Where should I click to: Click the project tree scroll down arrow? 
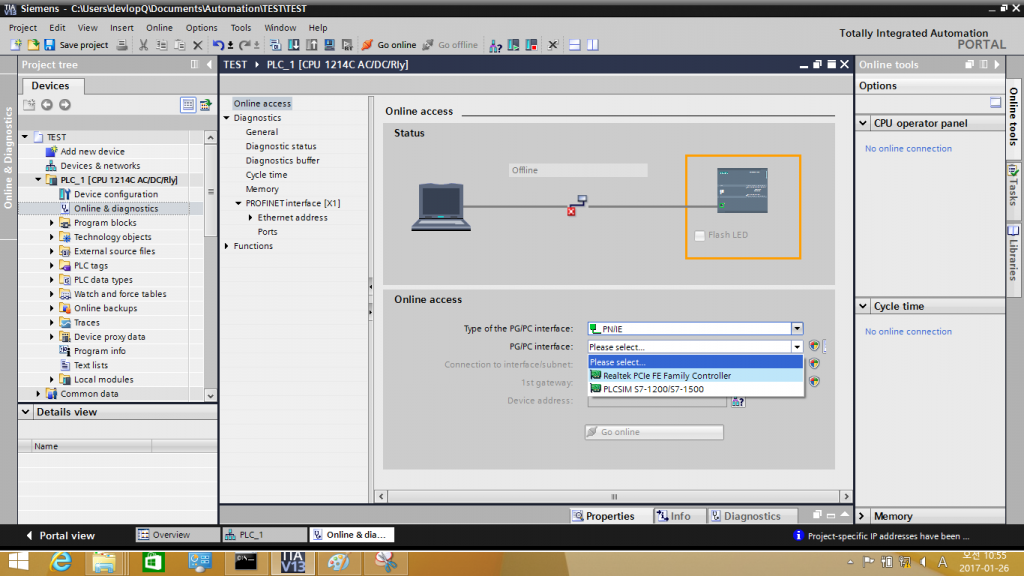pos(210,395)
